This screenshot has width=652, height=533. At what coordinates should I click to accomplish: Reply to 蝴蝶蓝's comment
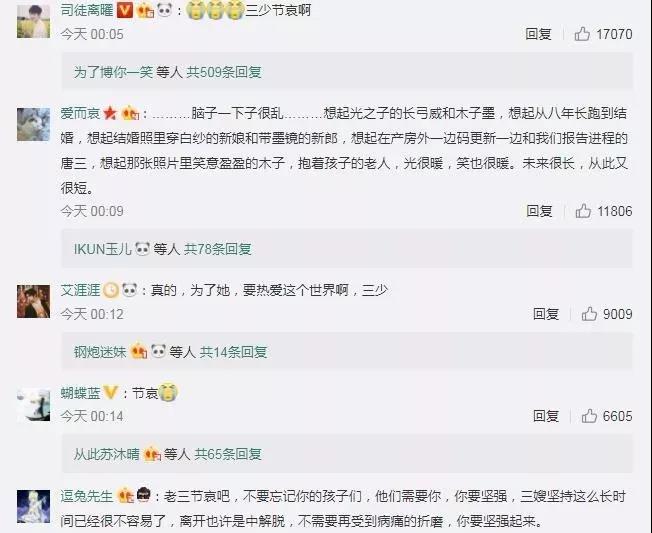(546, 416)
